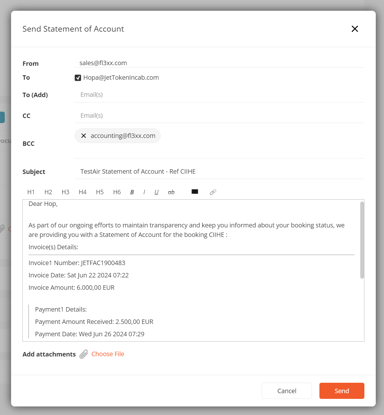Screen dimensions: 384x415
Task: Send the statement email
Action: pos(342,391)
